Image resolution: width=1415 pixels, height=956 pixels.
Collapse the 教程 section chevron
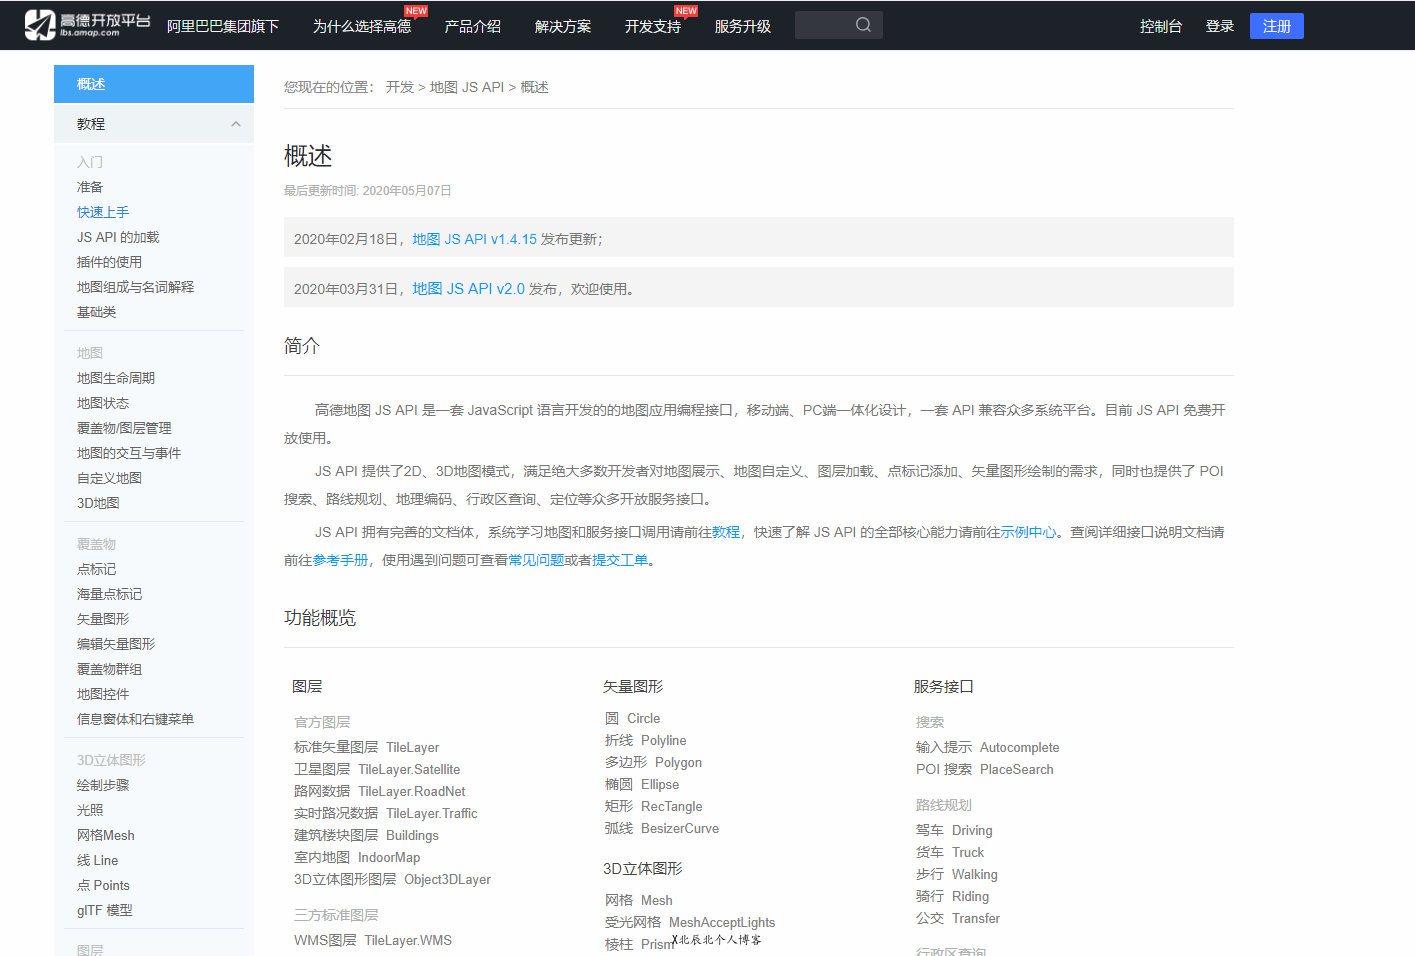(236, 123)
